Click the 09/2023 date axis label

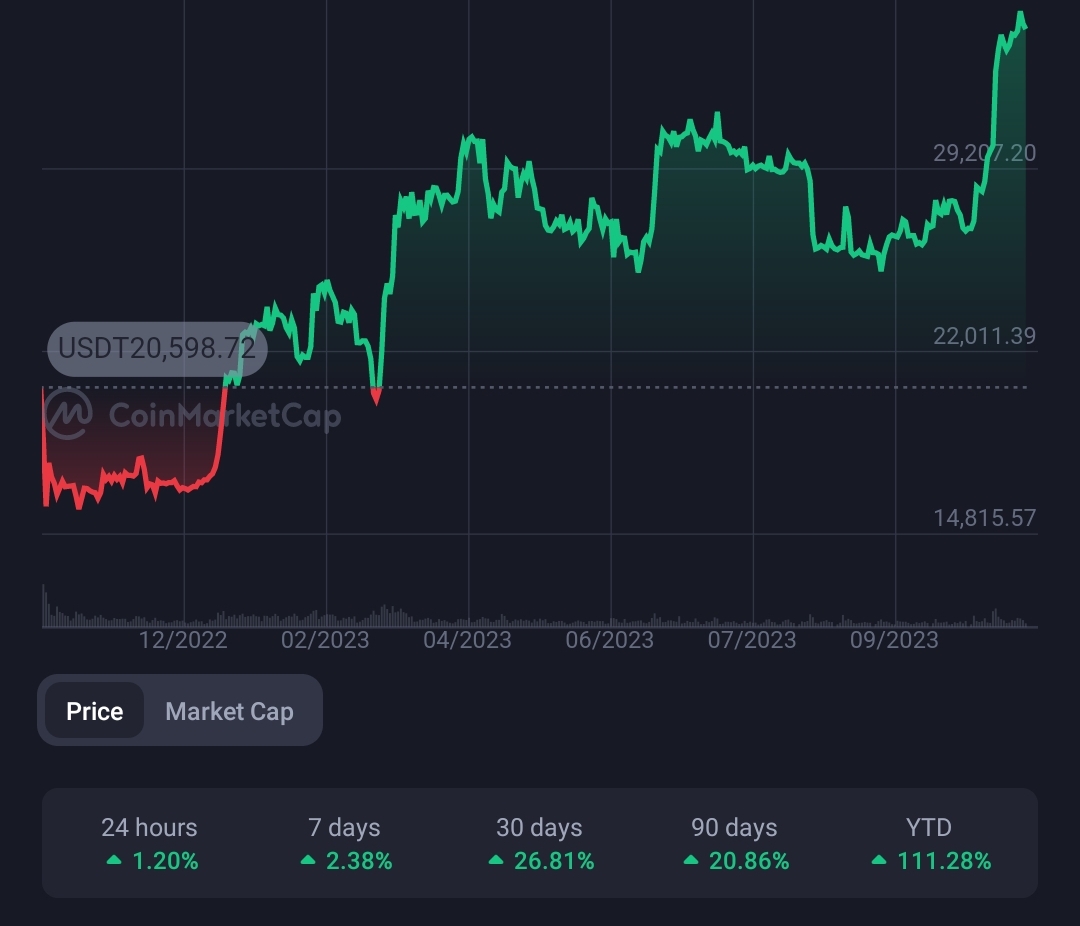pos(894,639)
